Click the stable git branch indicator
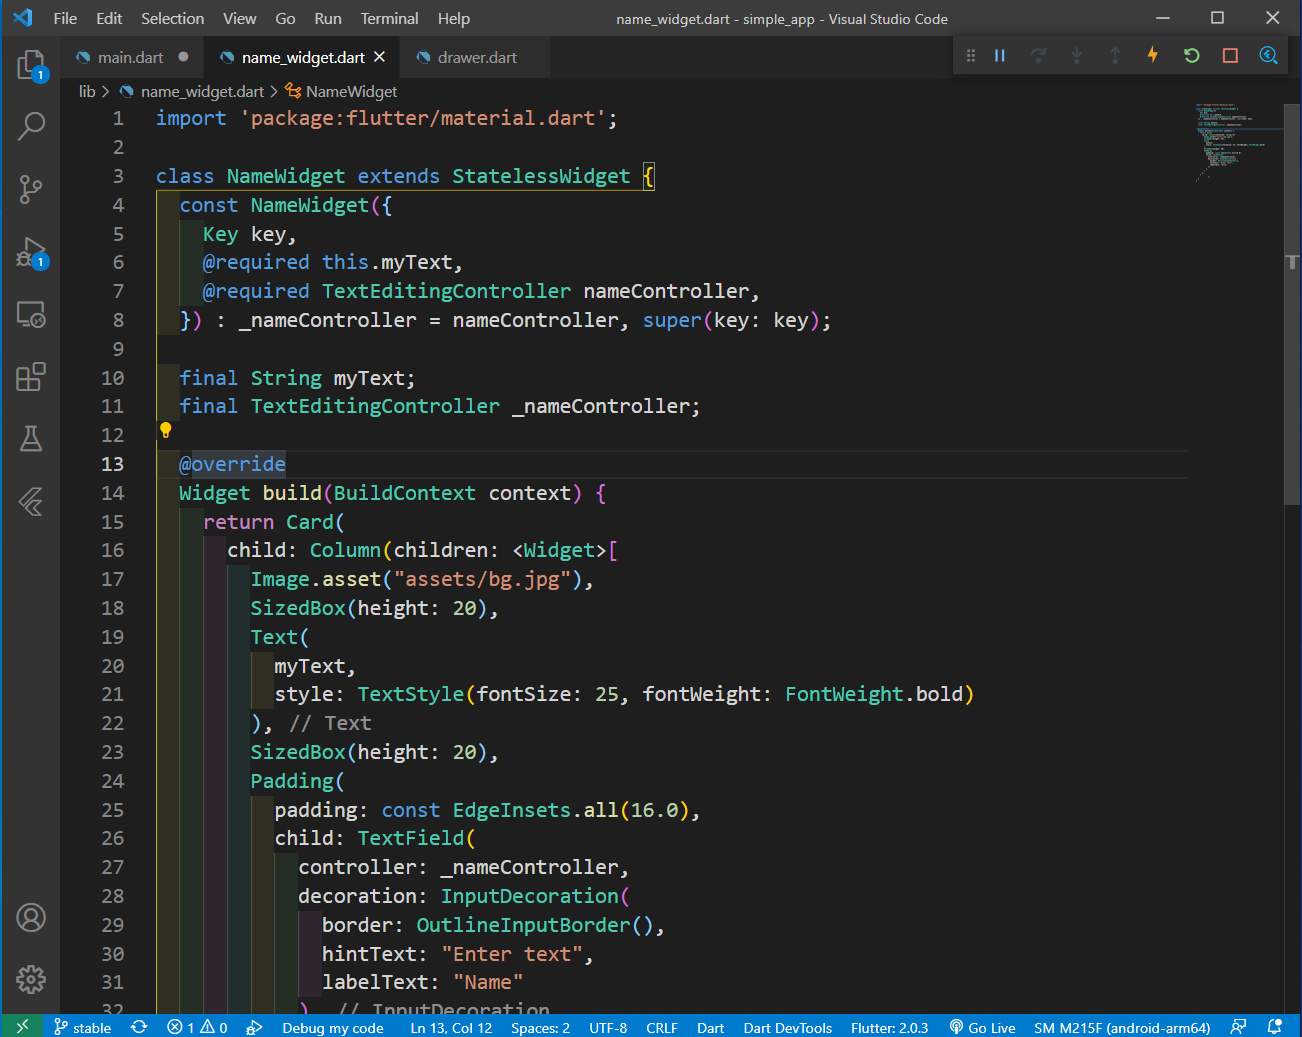The height and width of the screenshot is (1037, 1302). point(82,1027)
